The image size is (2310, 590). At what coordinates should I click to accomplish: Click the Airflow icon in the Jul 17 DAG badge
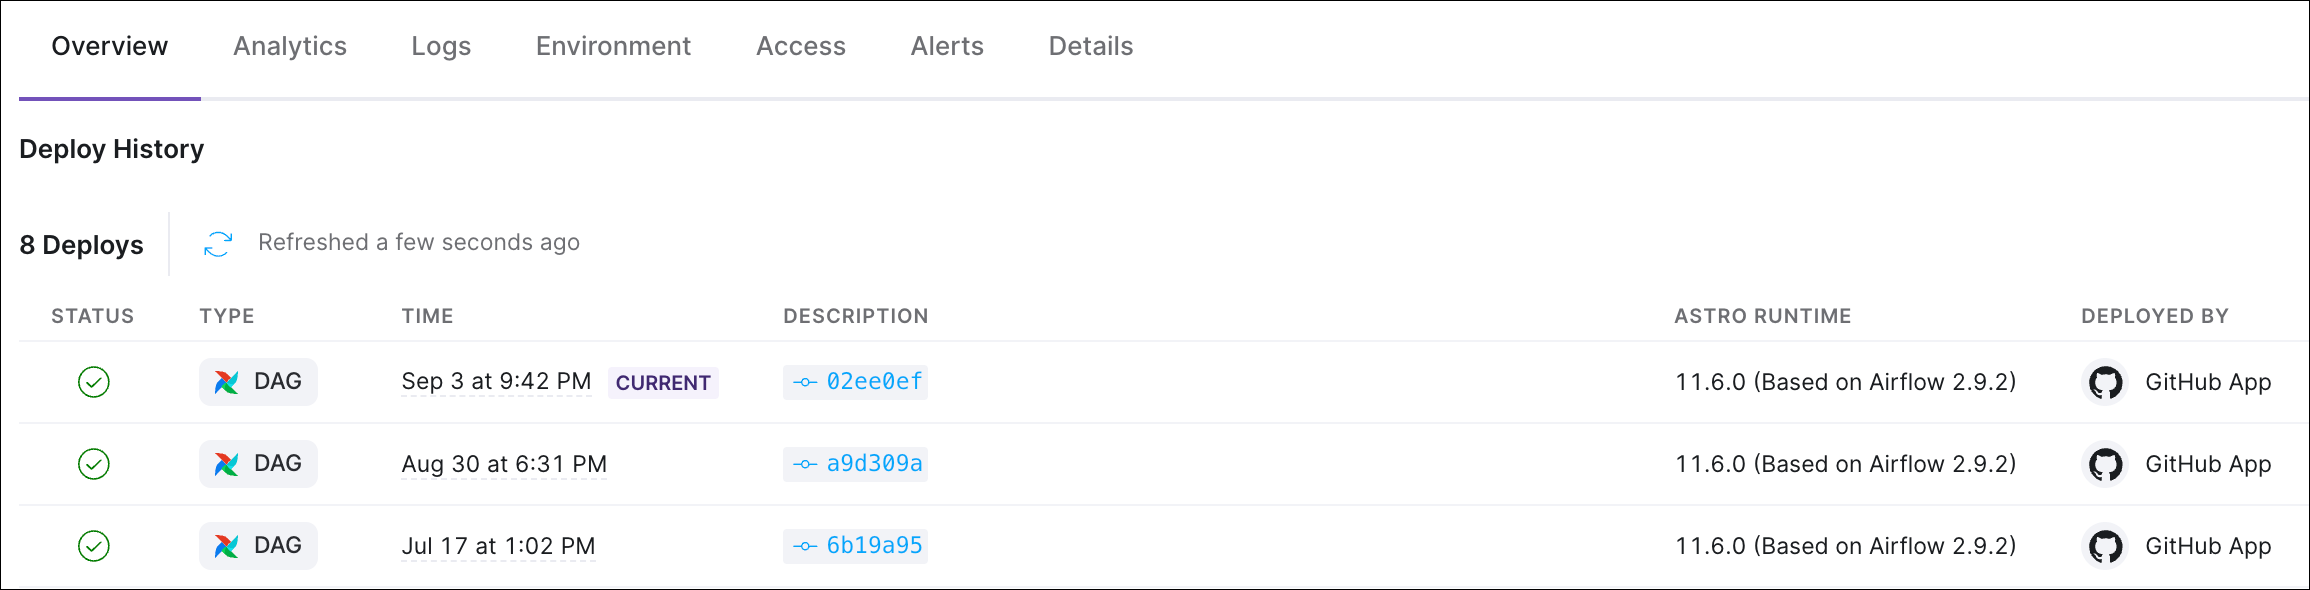(228, 546)
